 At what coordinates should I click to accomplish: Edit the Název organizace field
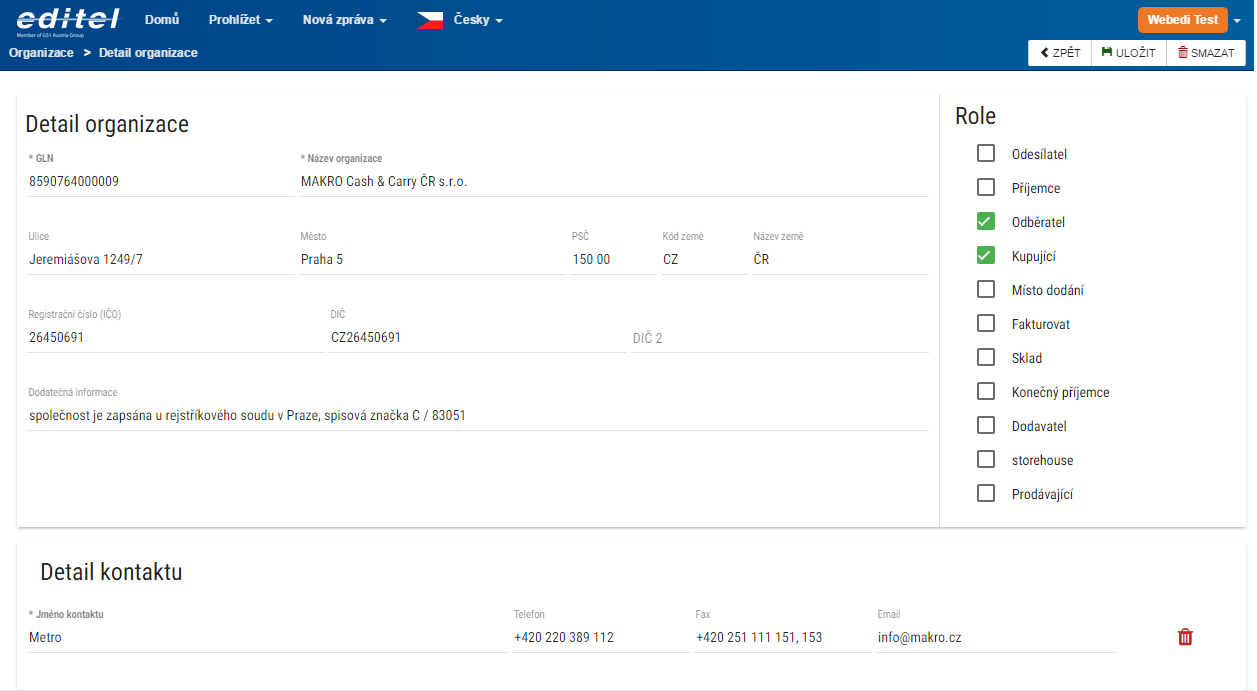pyautogui.click(x=614, y=182)
